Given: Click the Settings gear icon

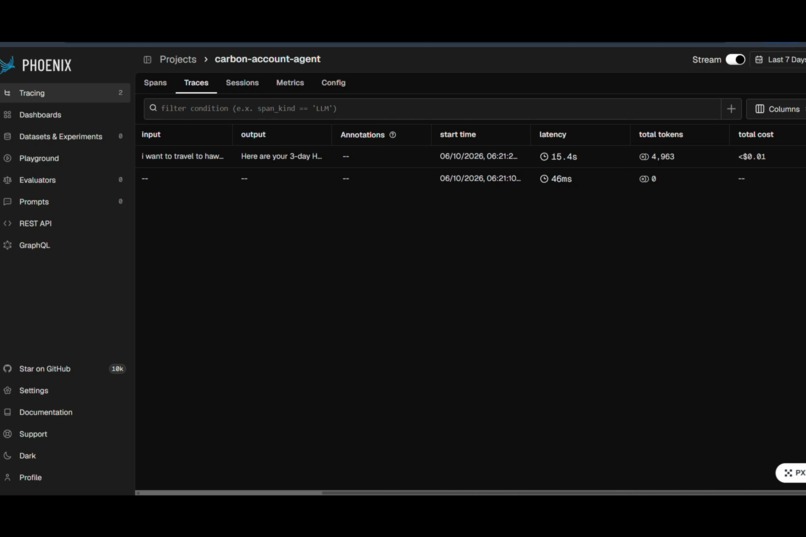Looking at the screenshot, I should [x=7, y=391].
